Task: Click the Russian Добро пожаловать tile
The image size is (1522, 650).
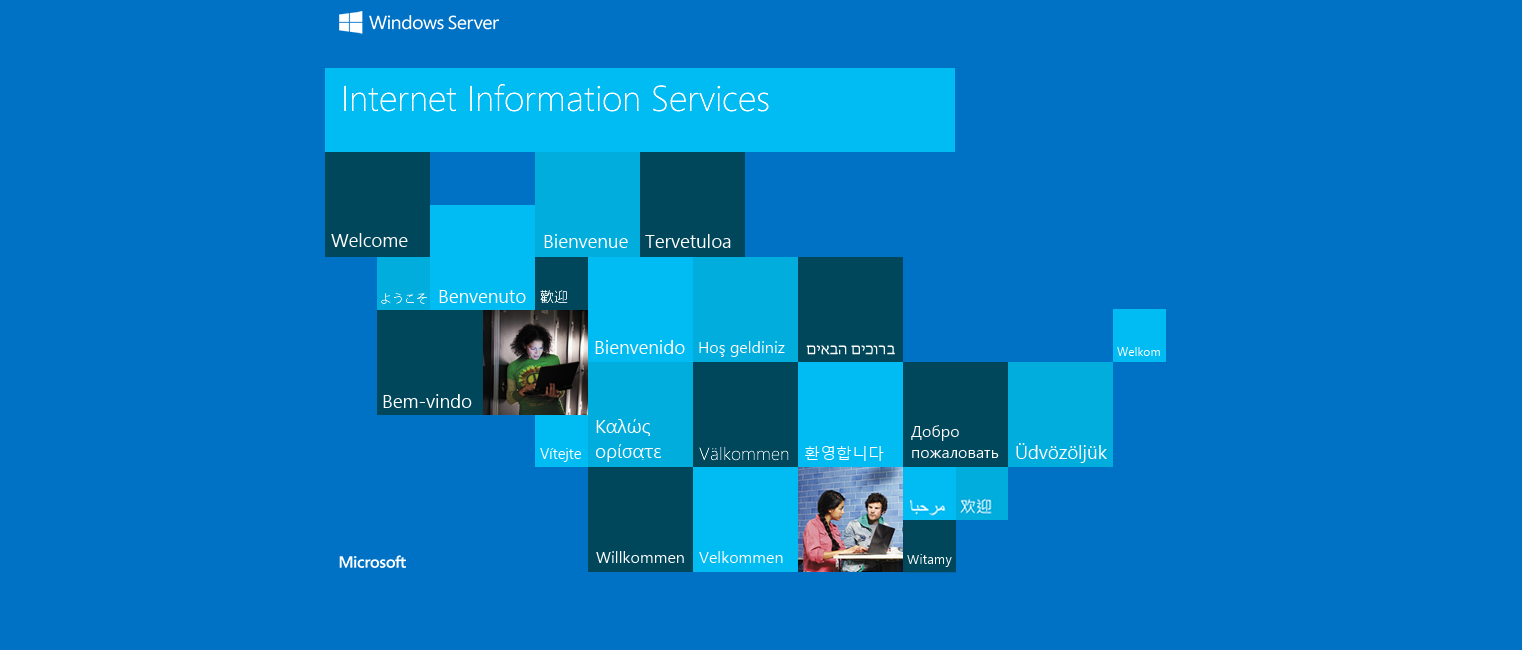Action: click(955, 415)
